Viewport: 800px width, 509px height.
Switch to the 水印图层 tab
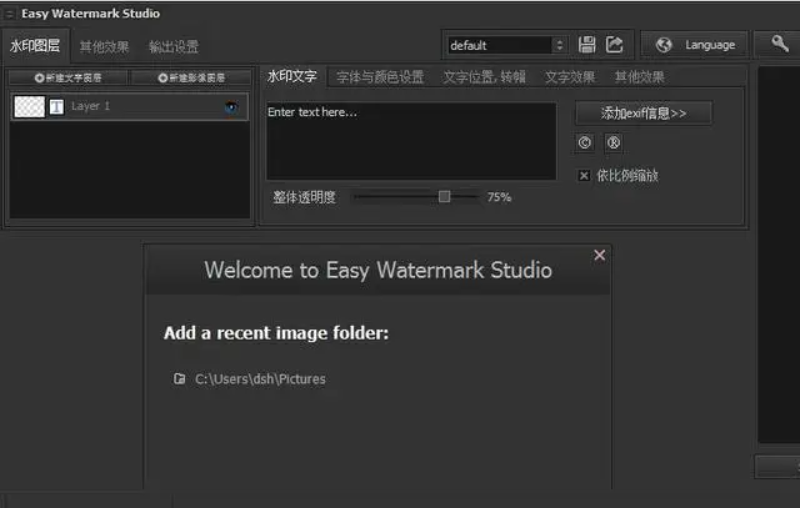point(35,46)
